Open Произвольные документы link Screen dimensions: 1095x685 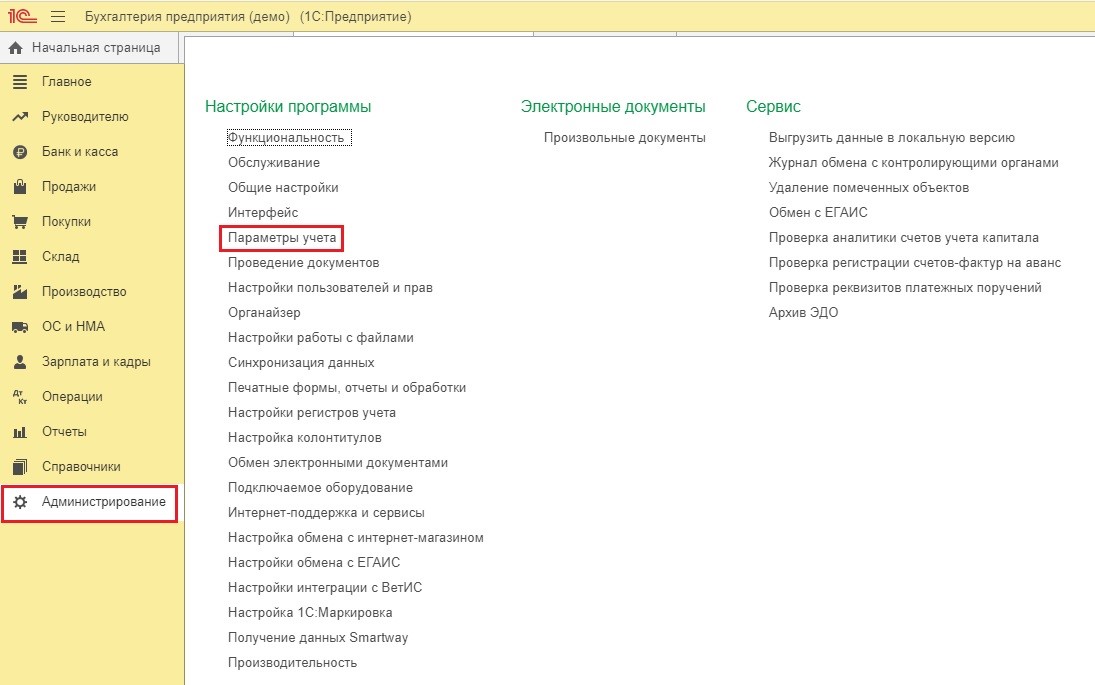point(624,138)
